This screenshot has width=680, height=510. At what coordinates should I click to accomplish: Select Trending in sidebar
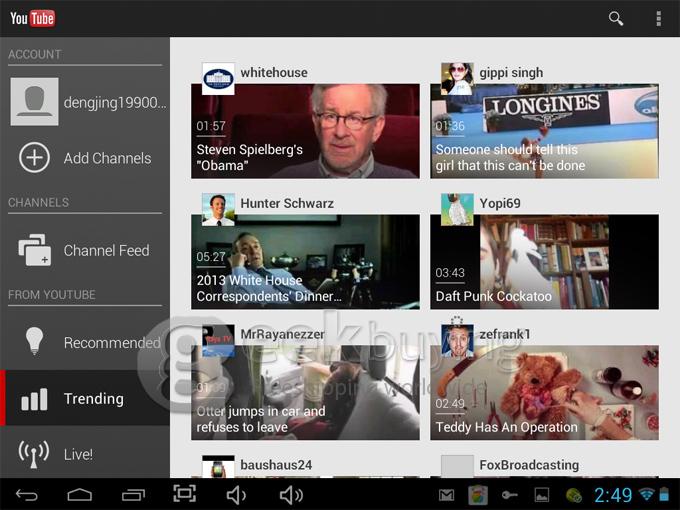point(85,398)
